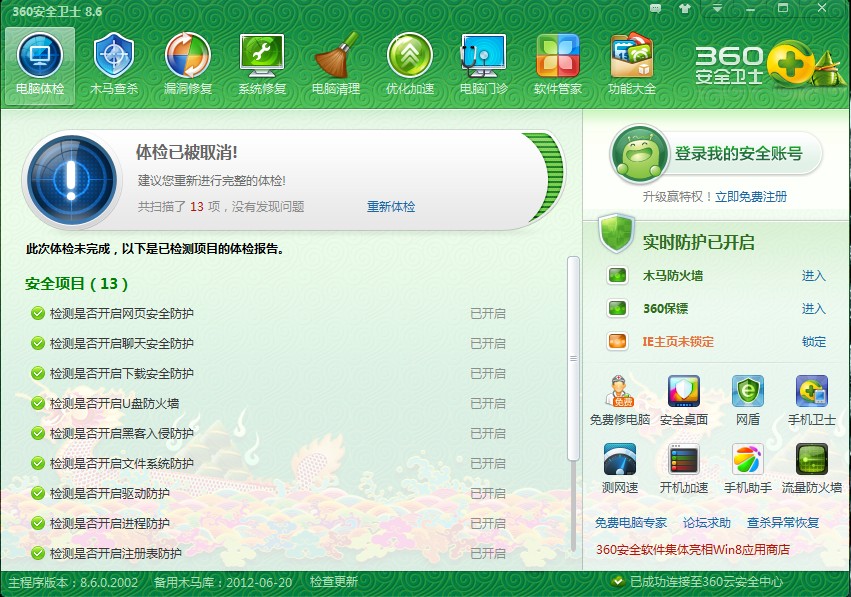The image size is (851, 597).
Task: Open the title bar main menu dropdown
Action: tap(717, 9)
